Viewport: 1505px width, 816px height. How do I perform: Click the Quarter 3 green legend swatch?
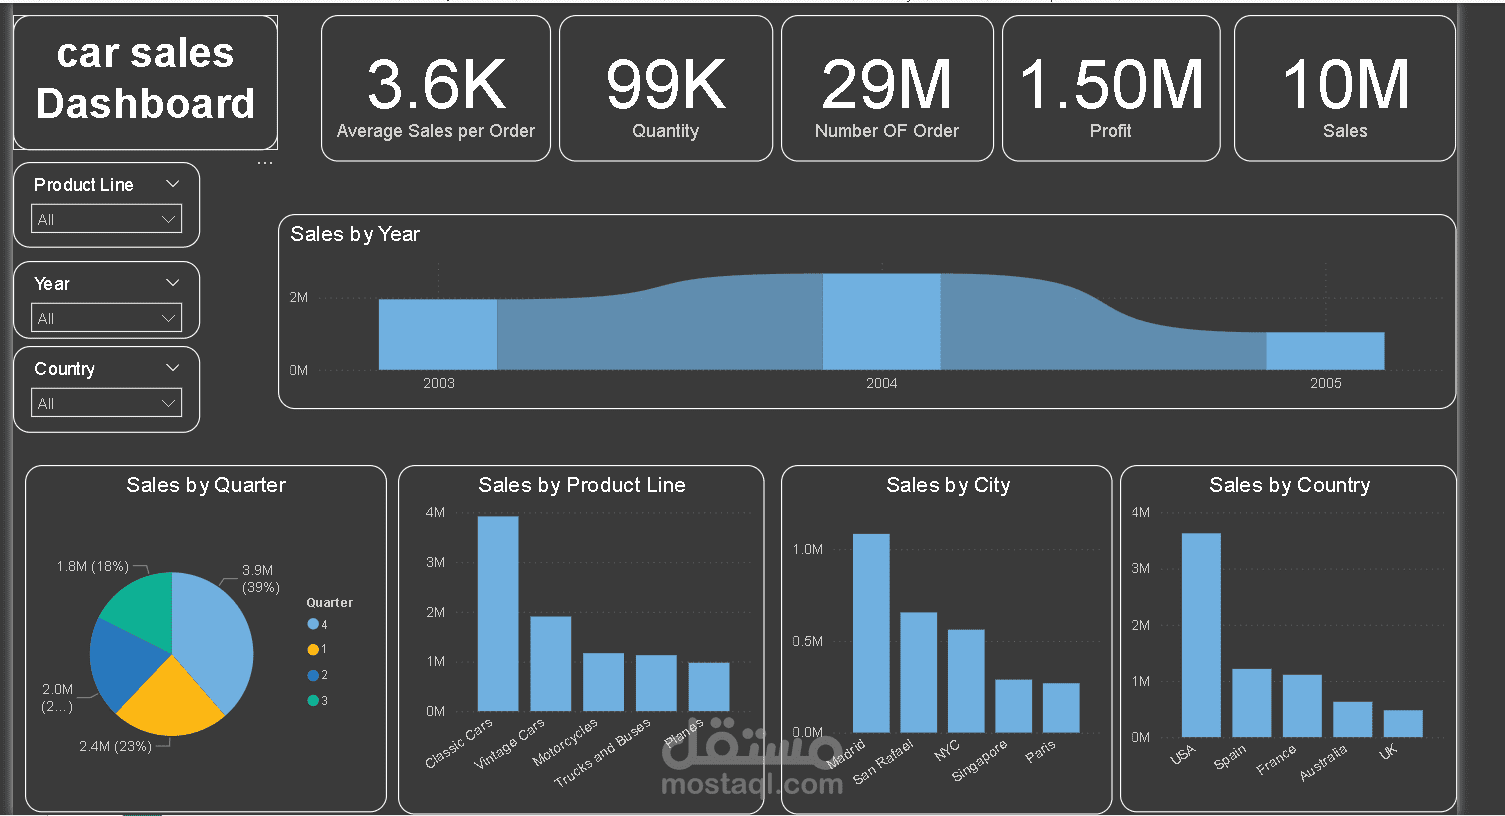point(313,700)
